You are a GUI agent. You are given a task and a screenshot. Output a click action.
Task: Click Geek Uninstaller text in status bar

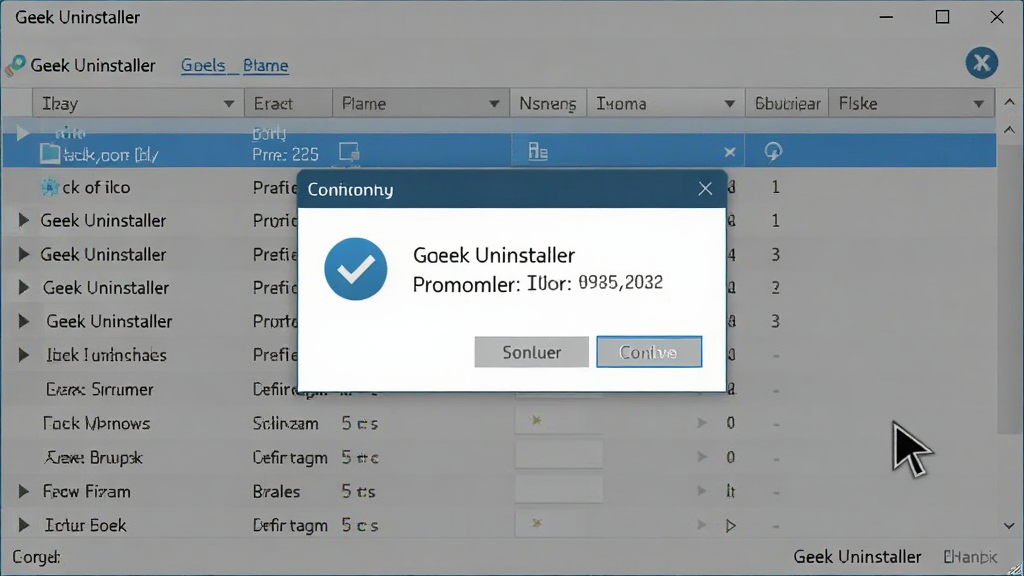pyautogui.click(x=857, y=556)
